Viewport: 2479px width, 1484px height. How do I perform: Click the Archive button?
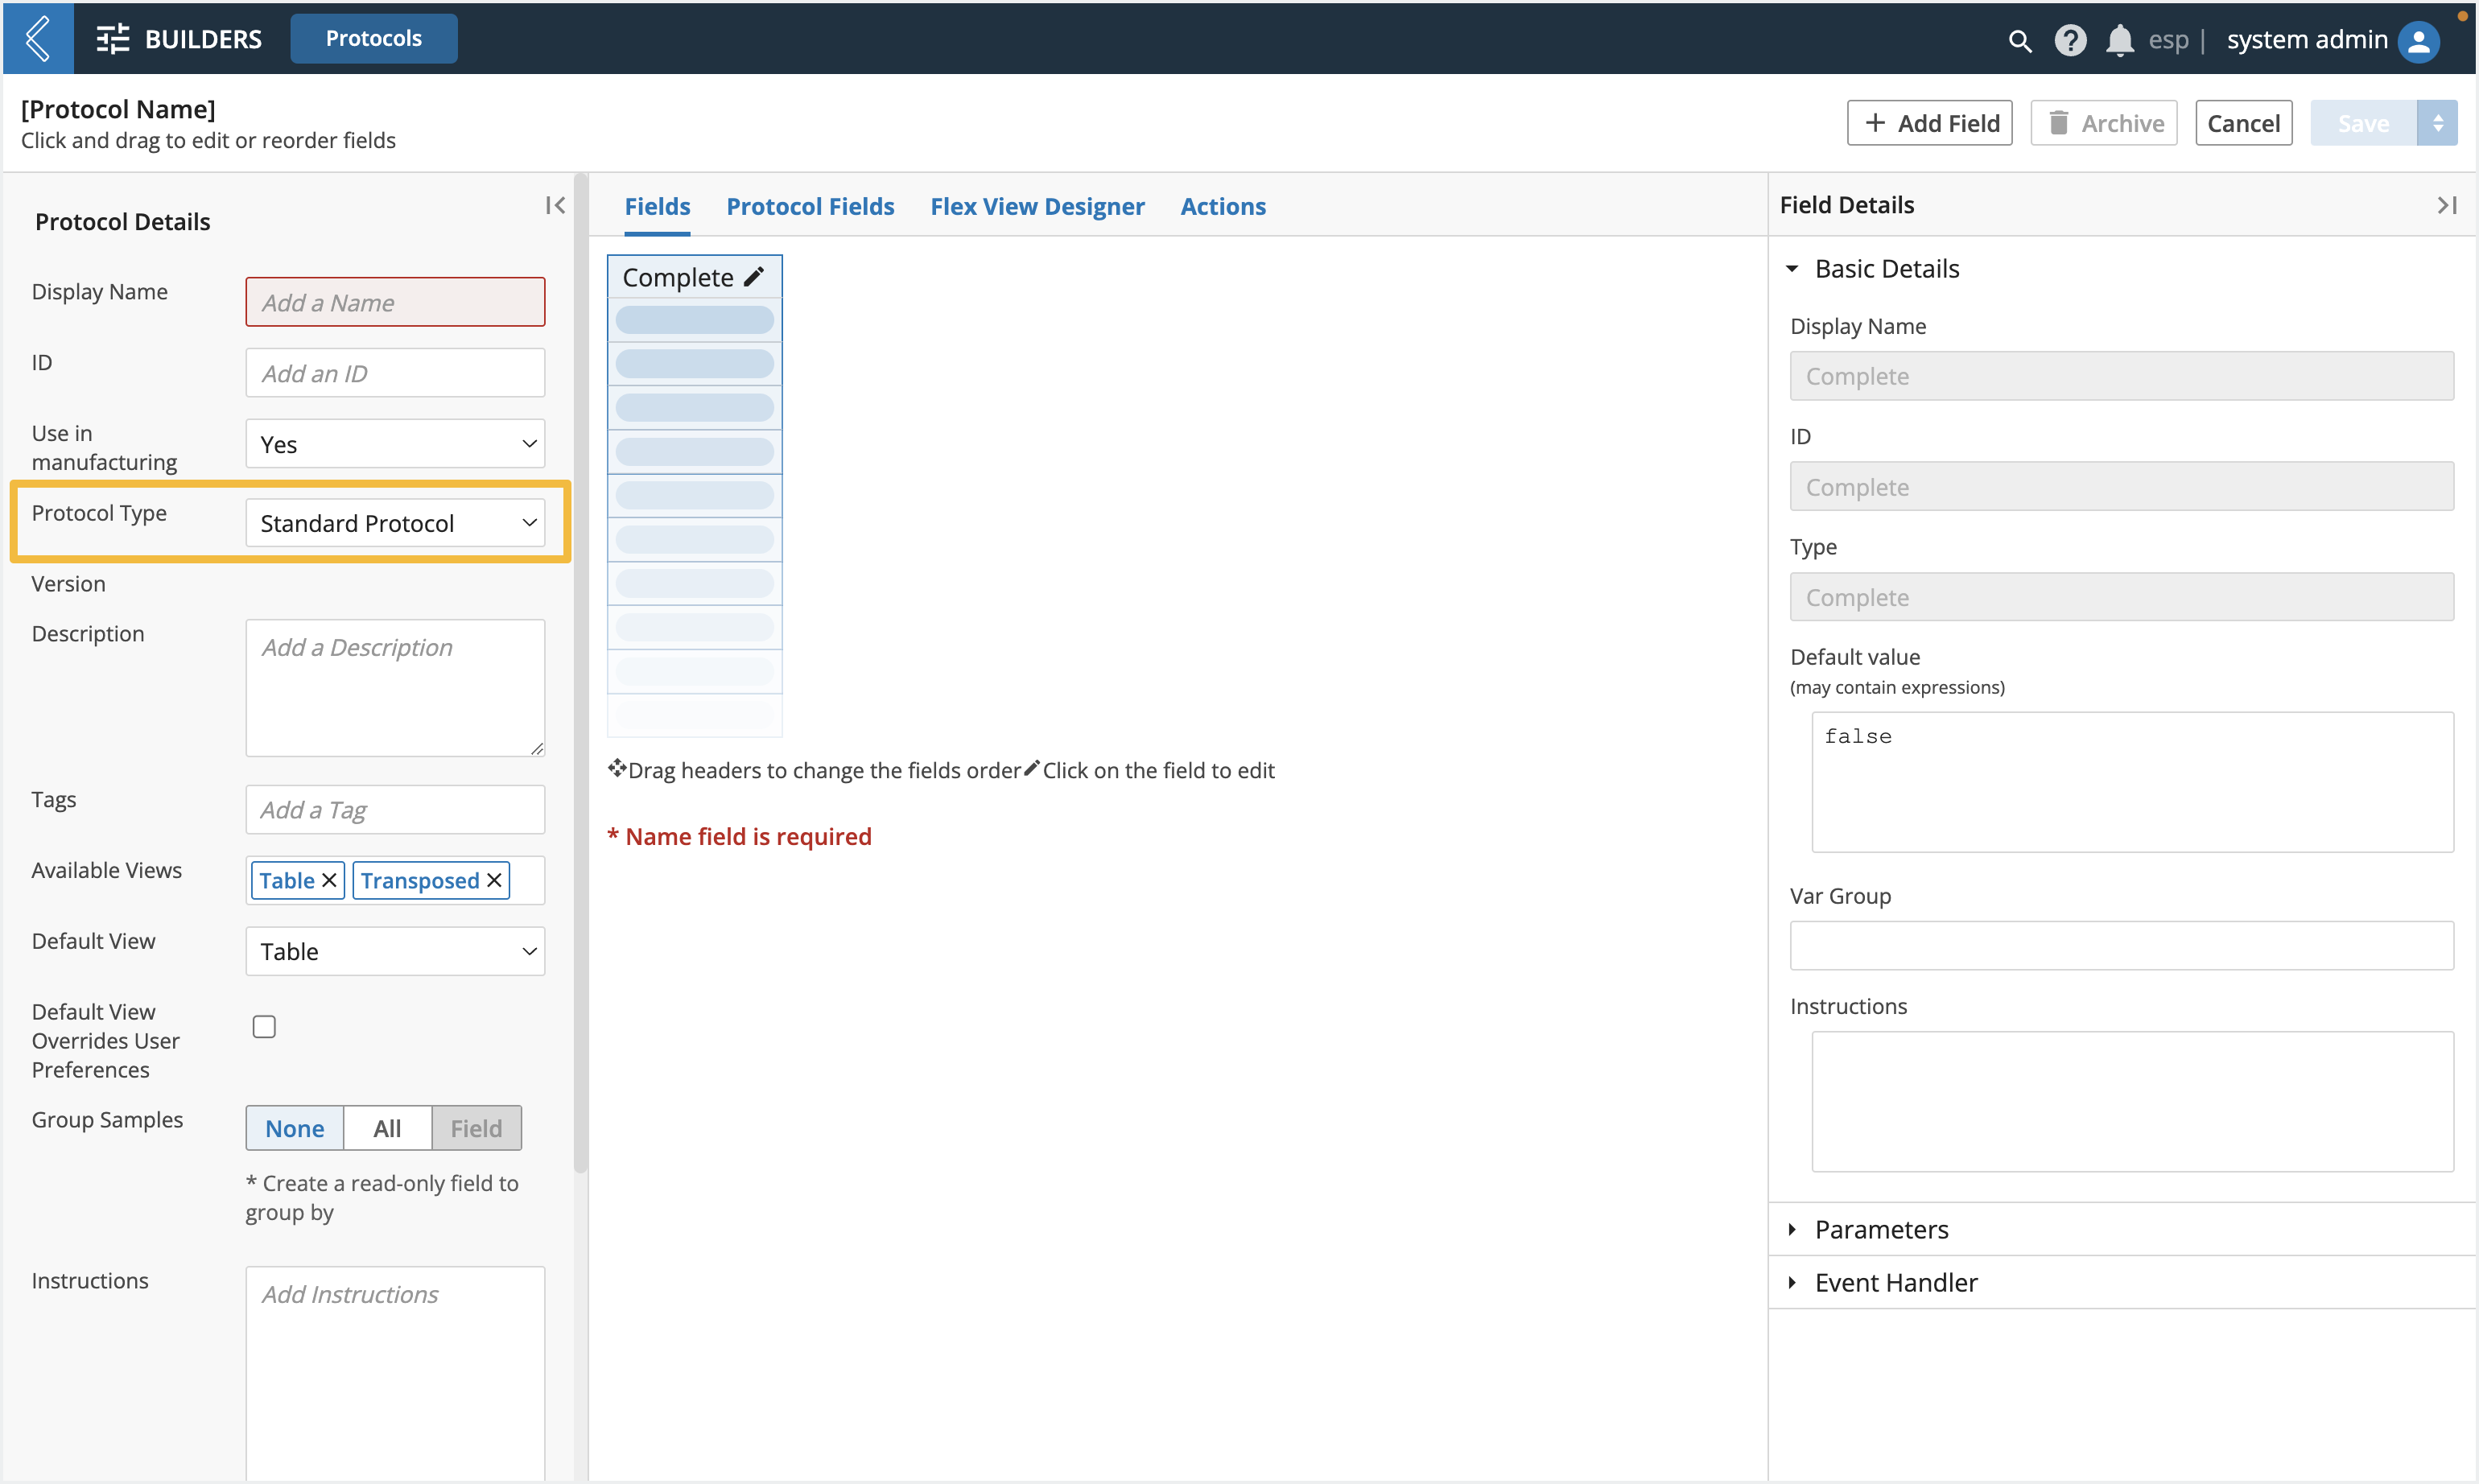pyautogui.click(x=2103, y=123)
